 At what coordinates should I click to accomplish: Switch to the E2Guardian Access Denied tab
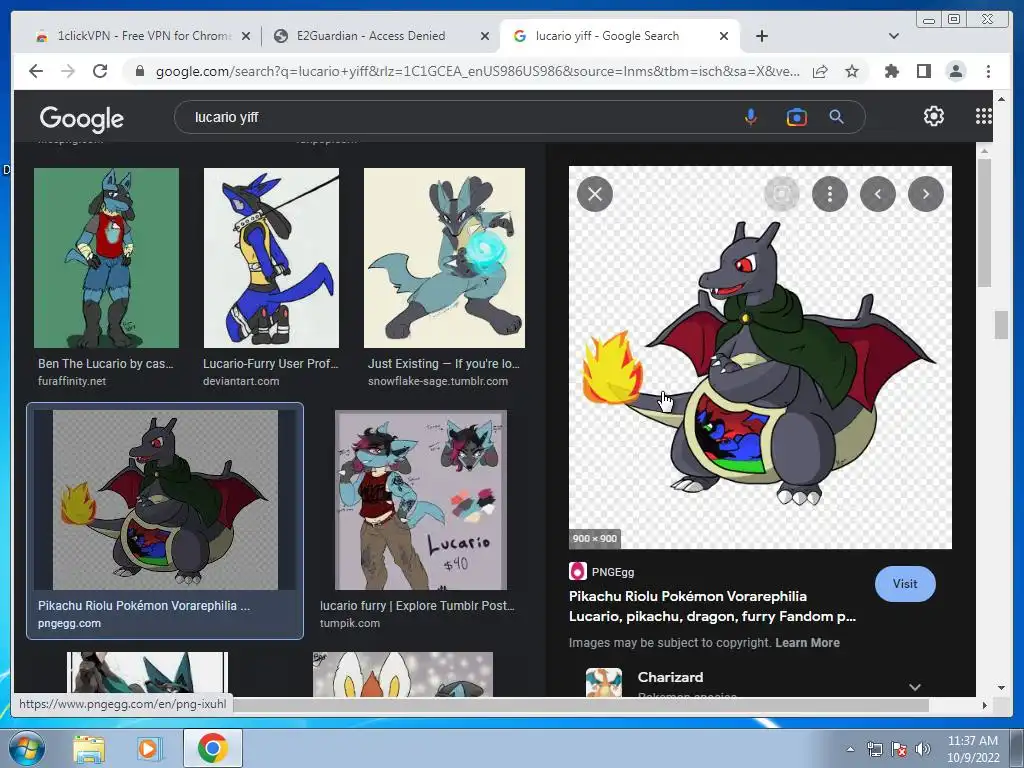coord(372,36)
